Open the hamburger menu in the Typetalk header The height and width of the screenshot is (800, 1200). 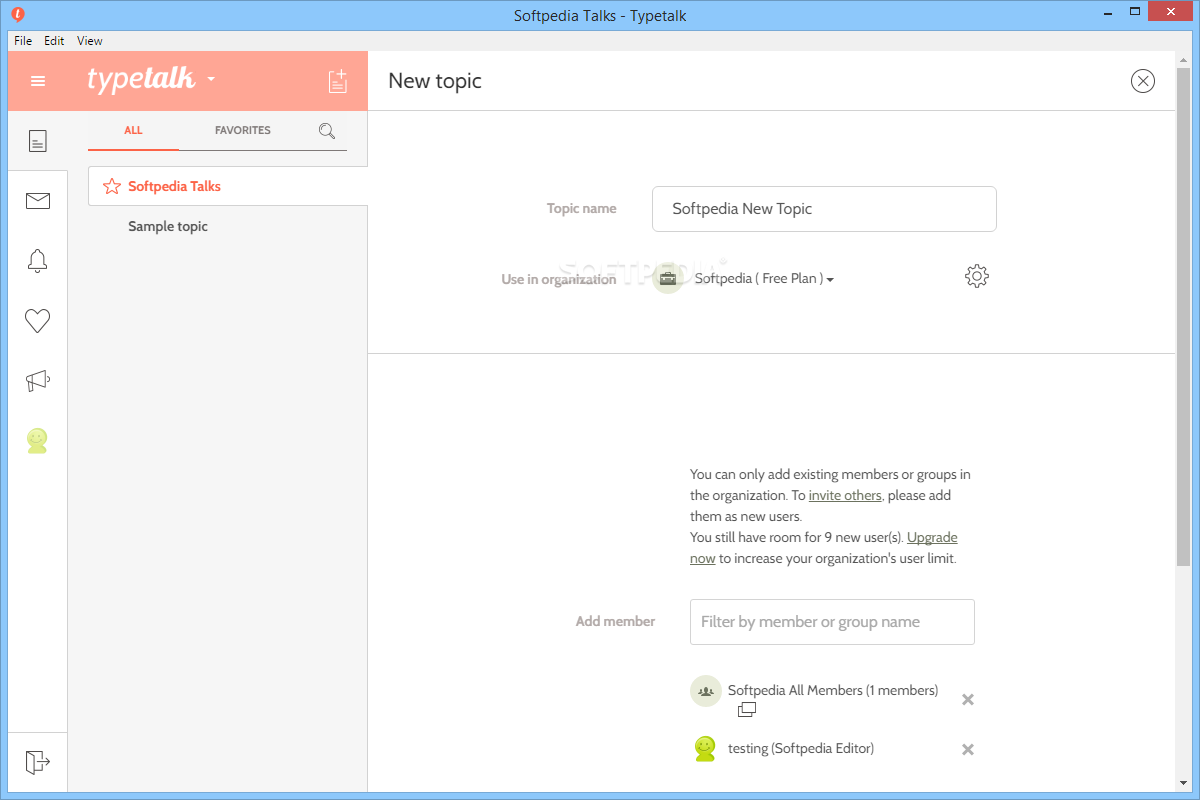[38, 81]
